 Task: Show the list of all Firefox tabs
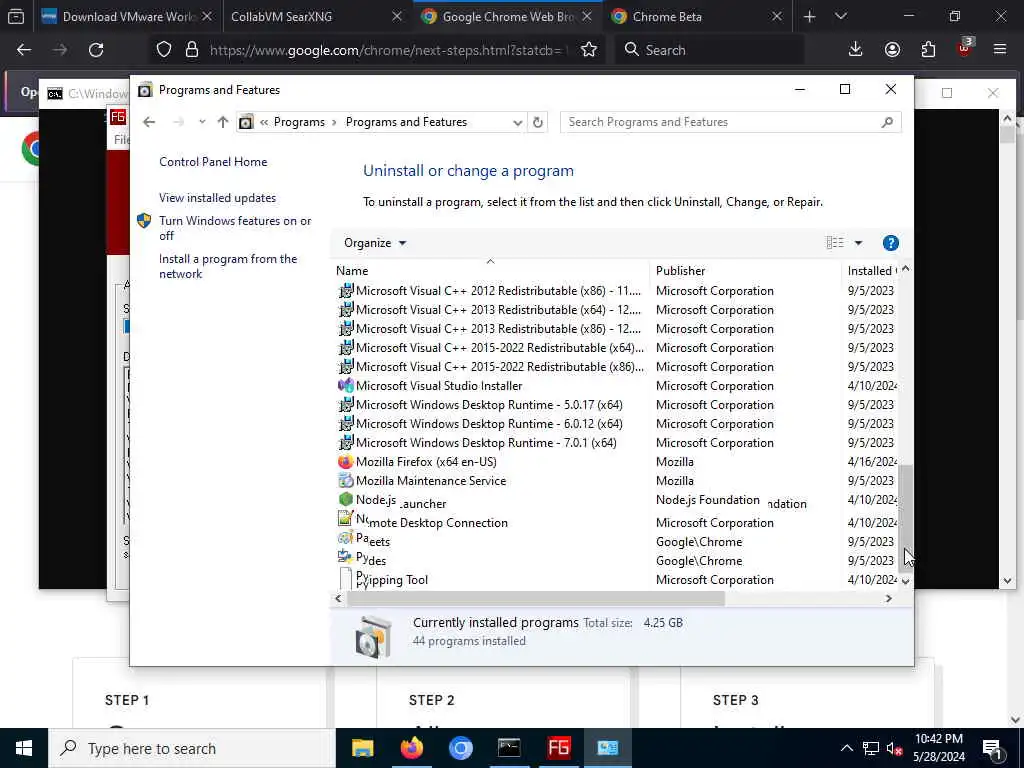click(840, 17)
